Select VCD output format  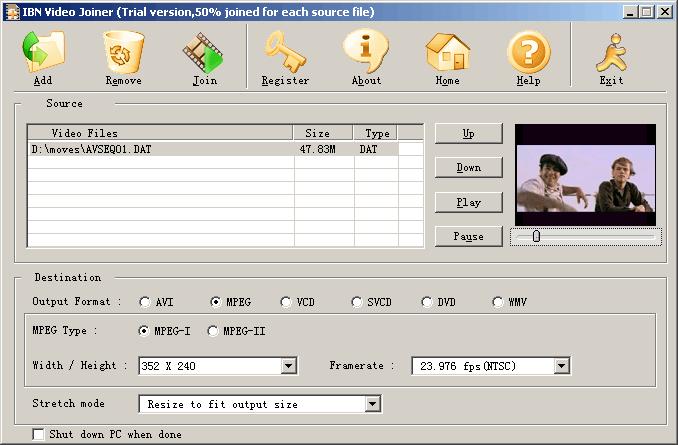click(286, 302)
